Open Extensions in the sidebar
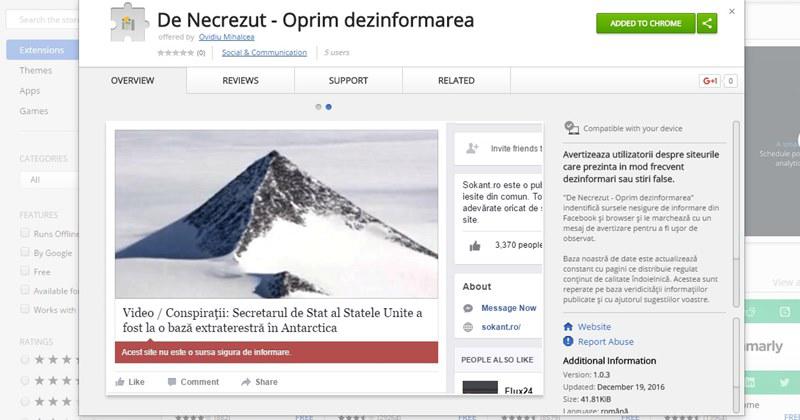800x420 pixels. (x=42, y=50)
